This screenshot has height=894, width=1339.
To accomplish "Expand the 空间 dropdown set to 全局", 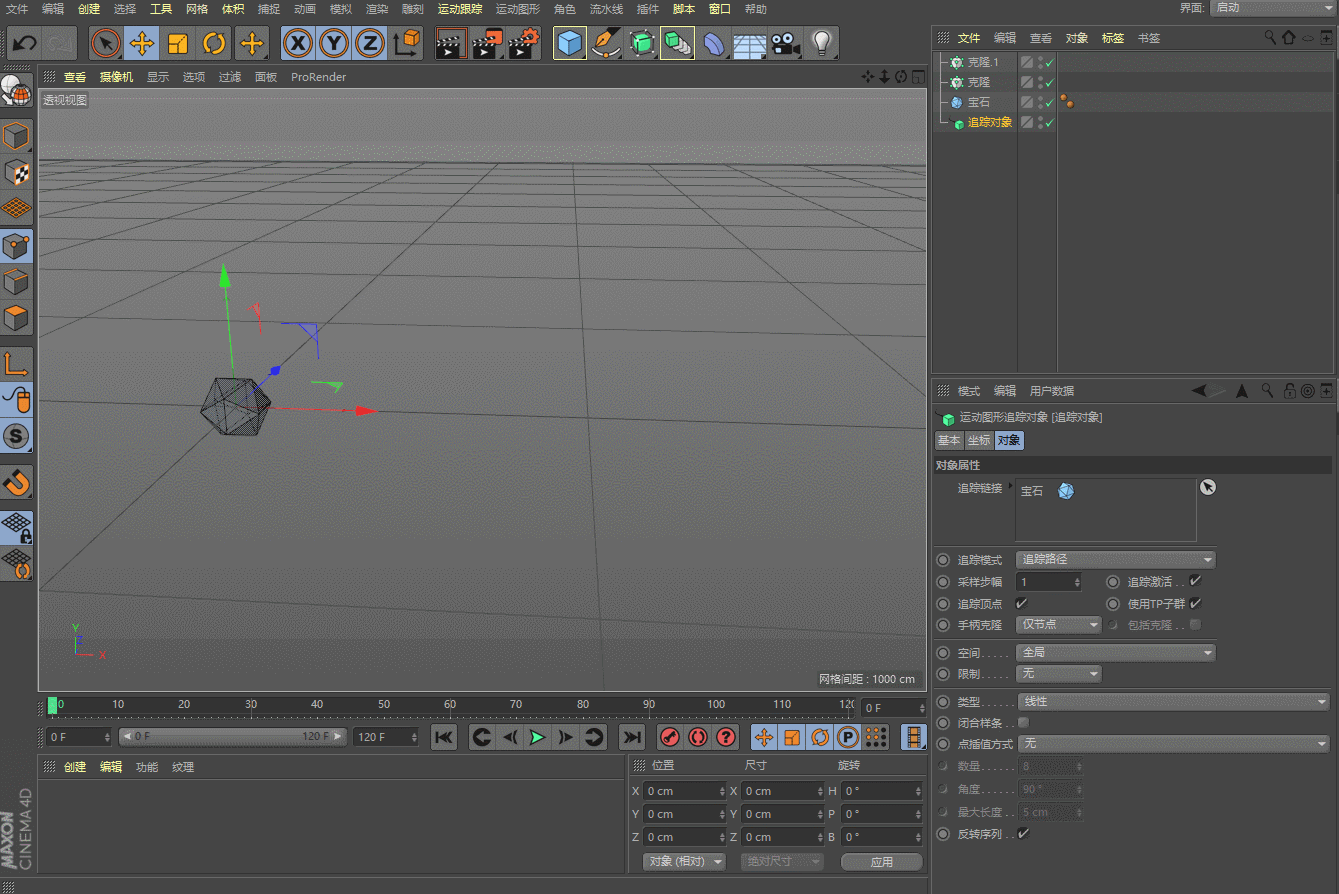I will pos(1115,652).
